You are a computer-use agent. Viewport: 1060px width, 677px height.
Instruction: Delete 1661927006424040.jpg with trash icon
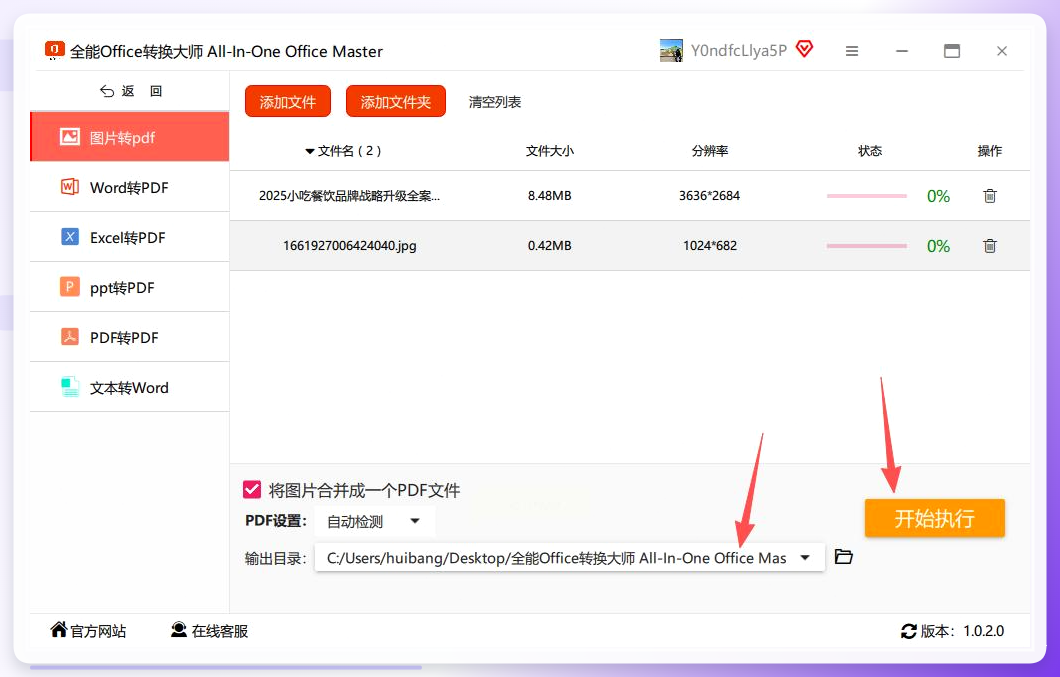(x=990, y=246)
